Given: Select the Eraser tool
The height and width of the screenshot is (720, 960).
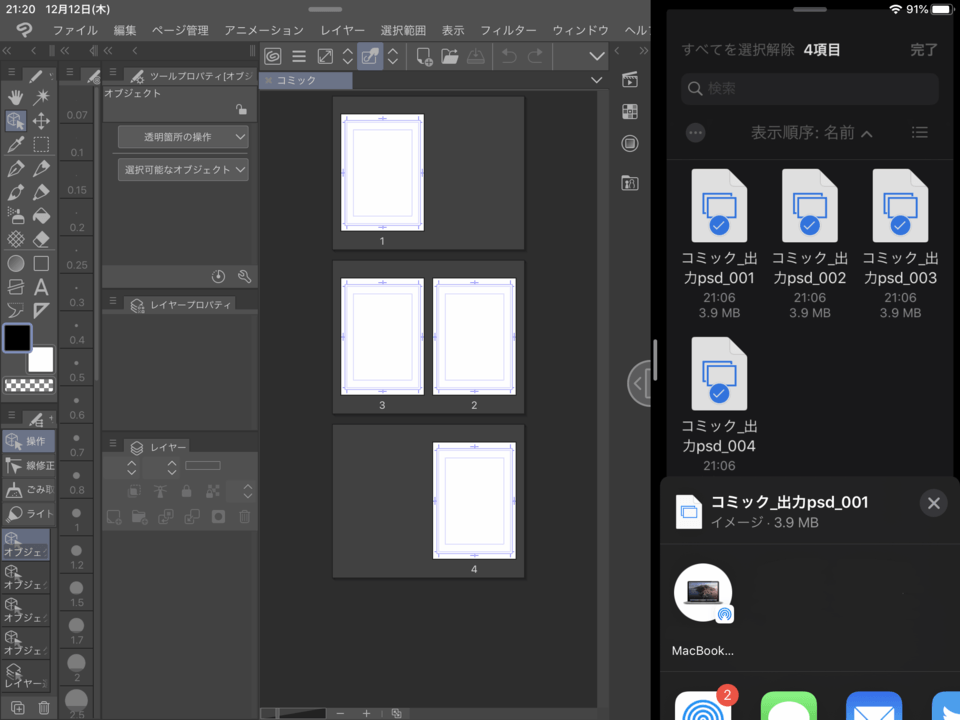Looking at the screenshot, I should point(41,240).
